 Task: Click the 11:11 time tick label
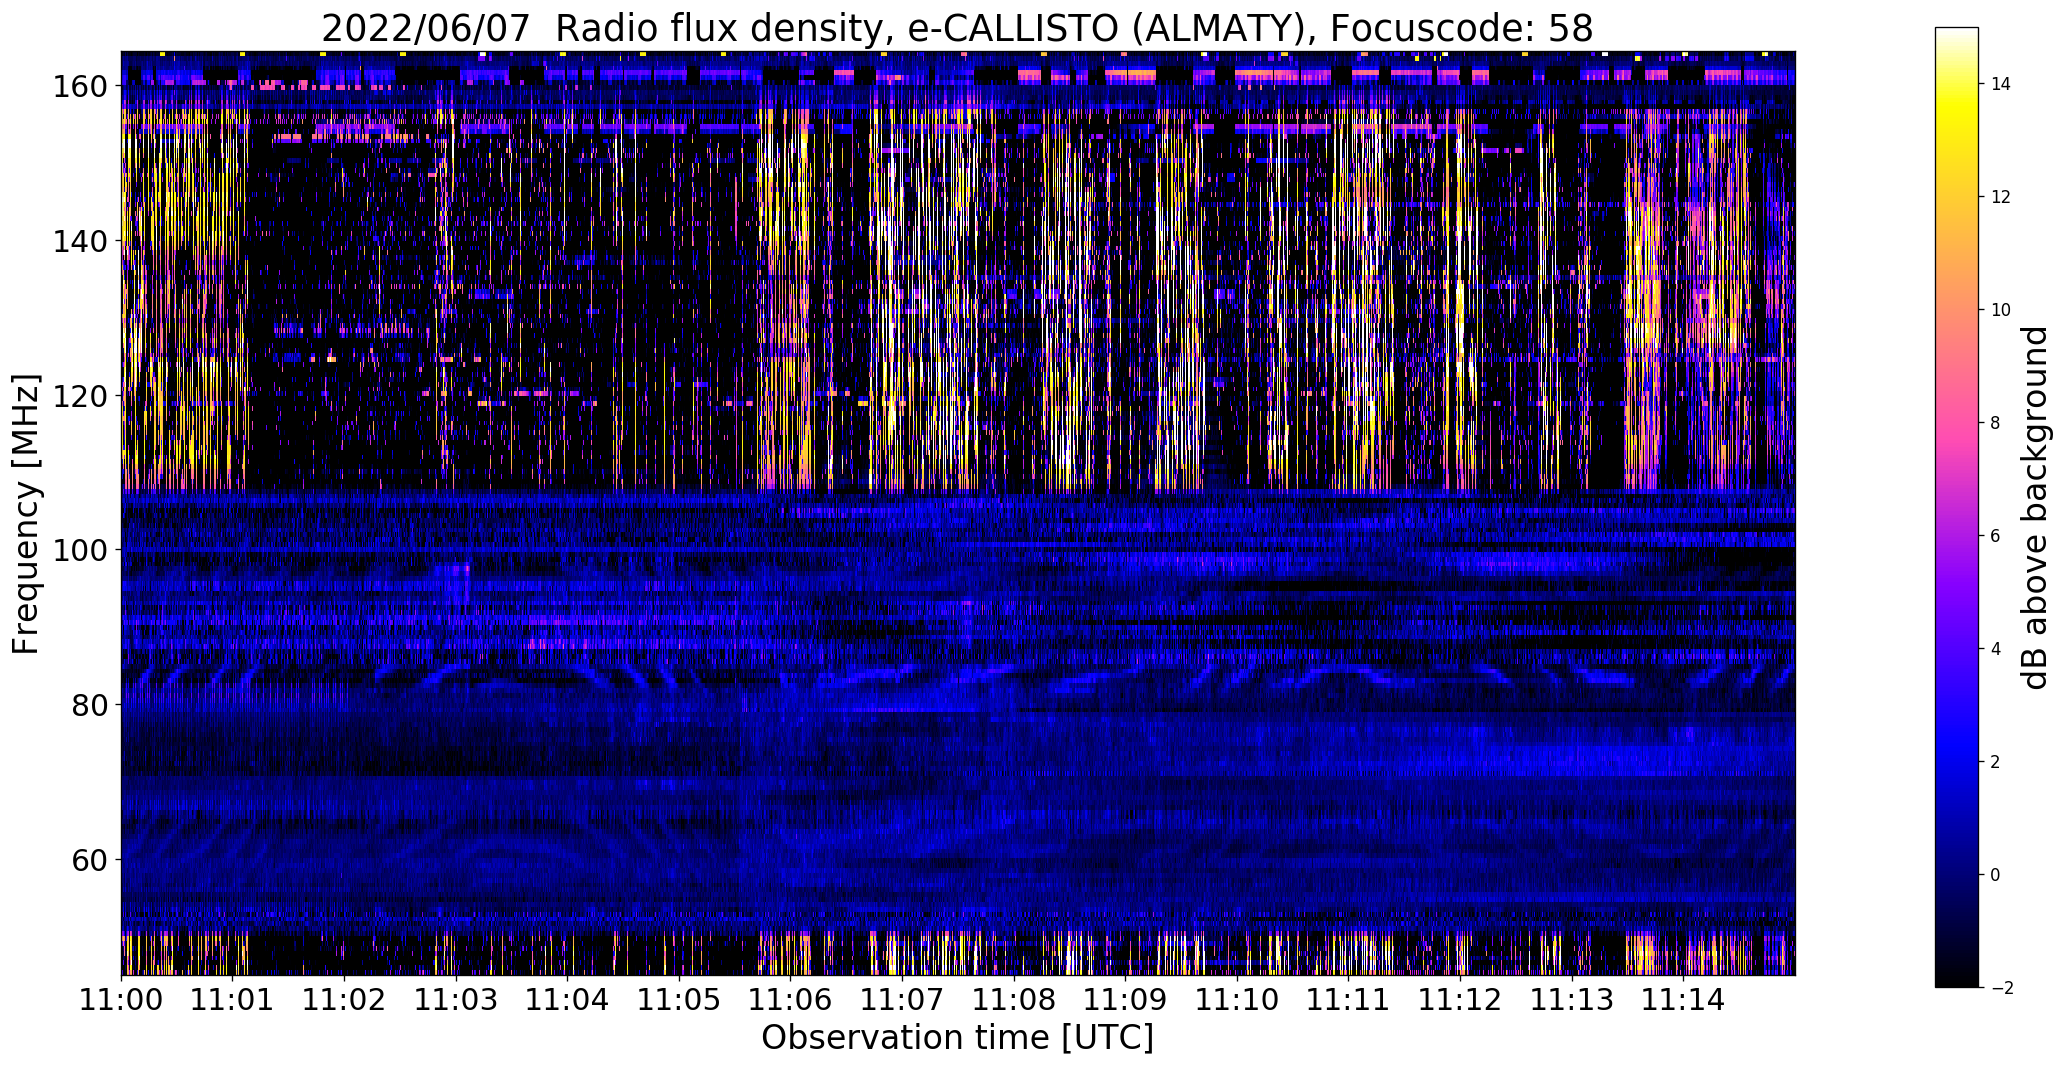(1349, 1000)
